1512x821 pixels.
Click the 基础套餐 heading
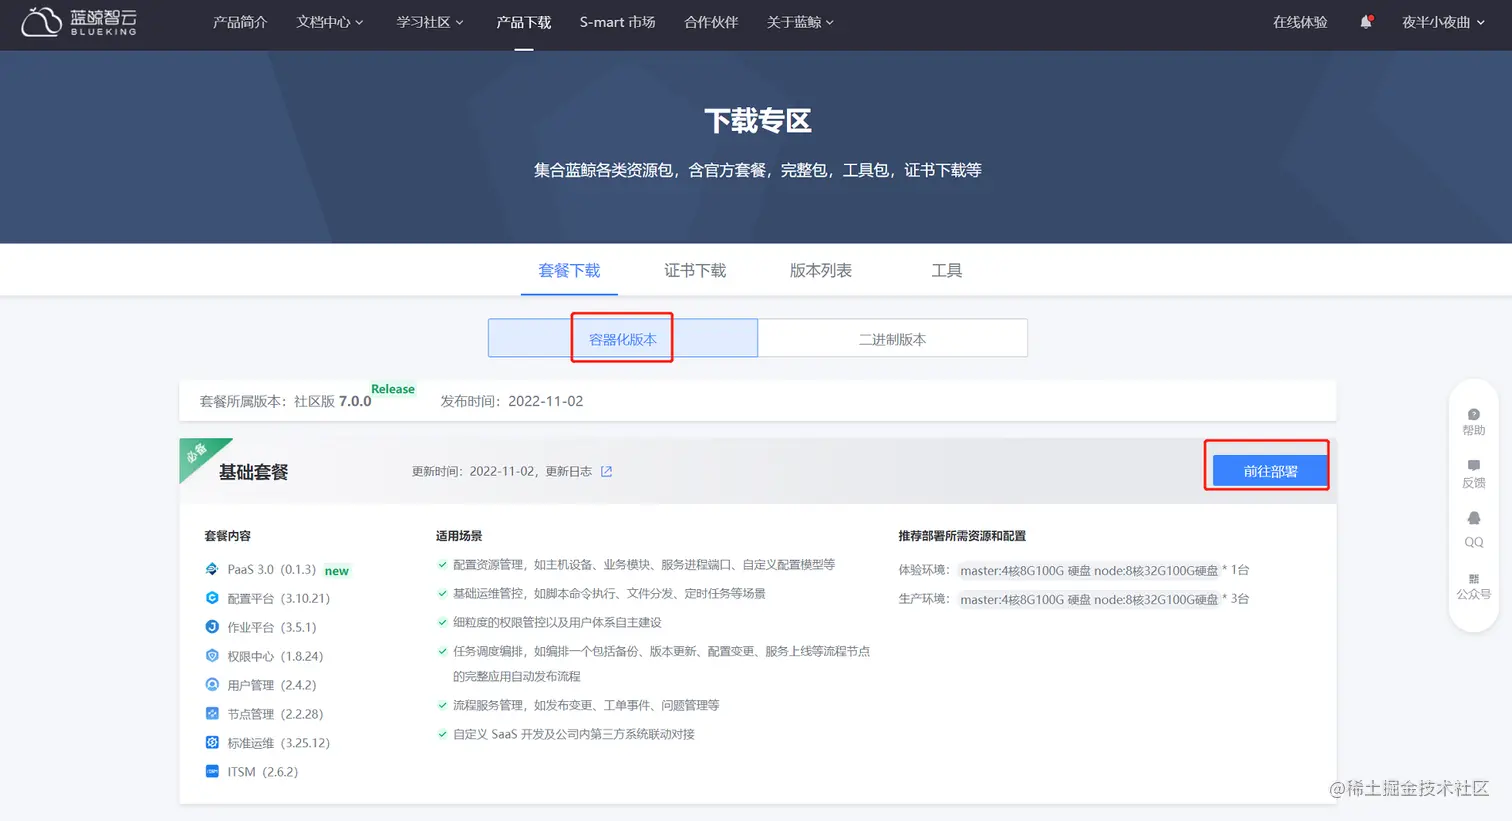coord(254,472)
